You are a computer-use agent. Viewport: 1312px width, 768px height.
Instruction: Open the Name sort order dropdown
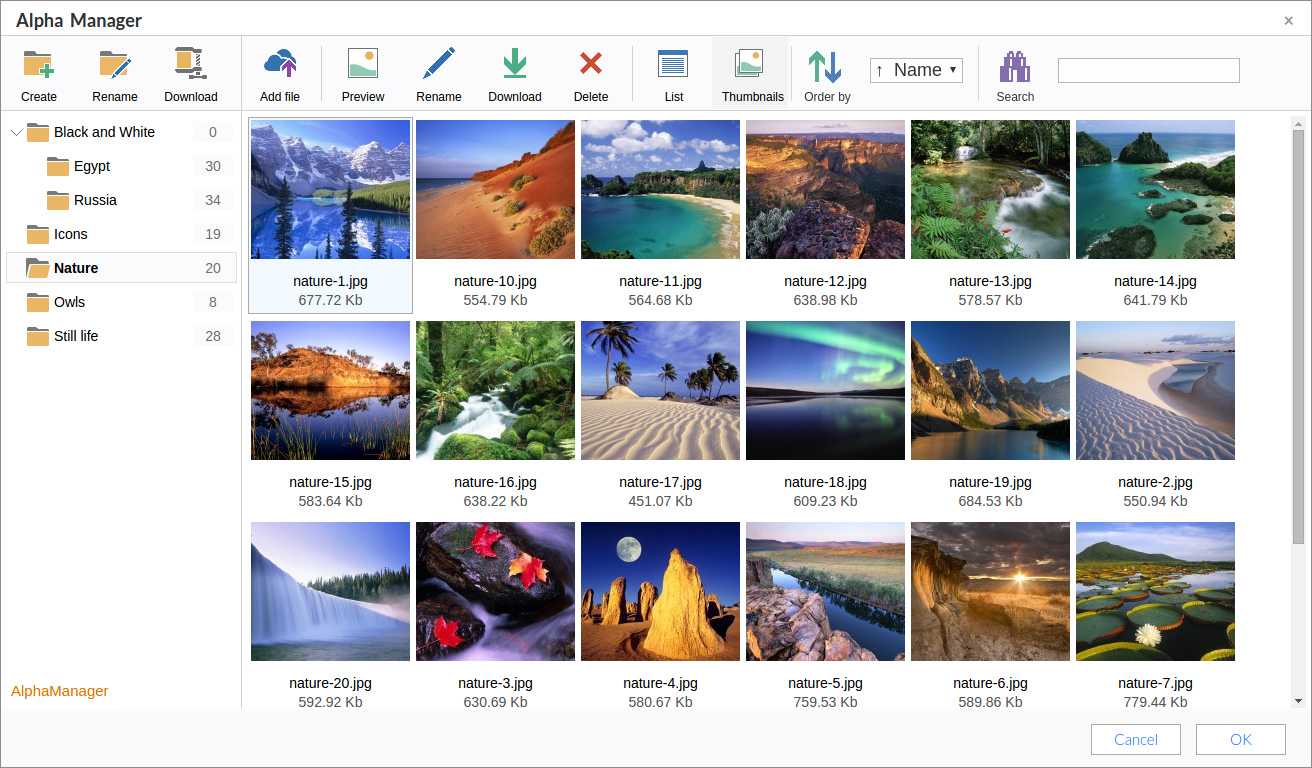click(916, 70)
